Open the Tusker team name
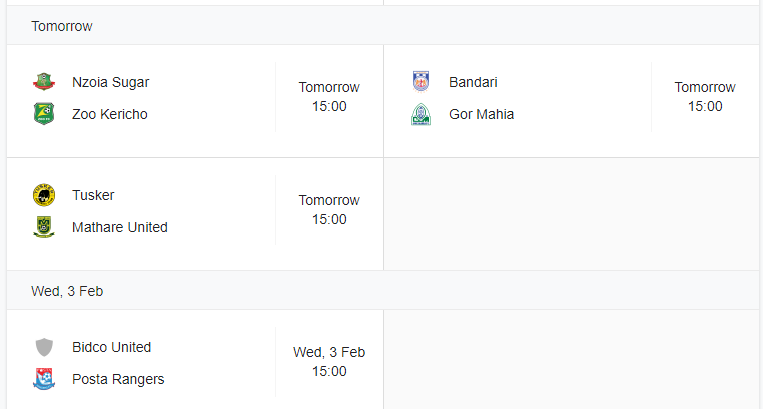The height and width of the screenshot is (409, 763). click(x=93, y=195)
